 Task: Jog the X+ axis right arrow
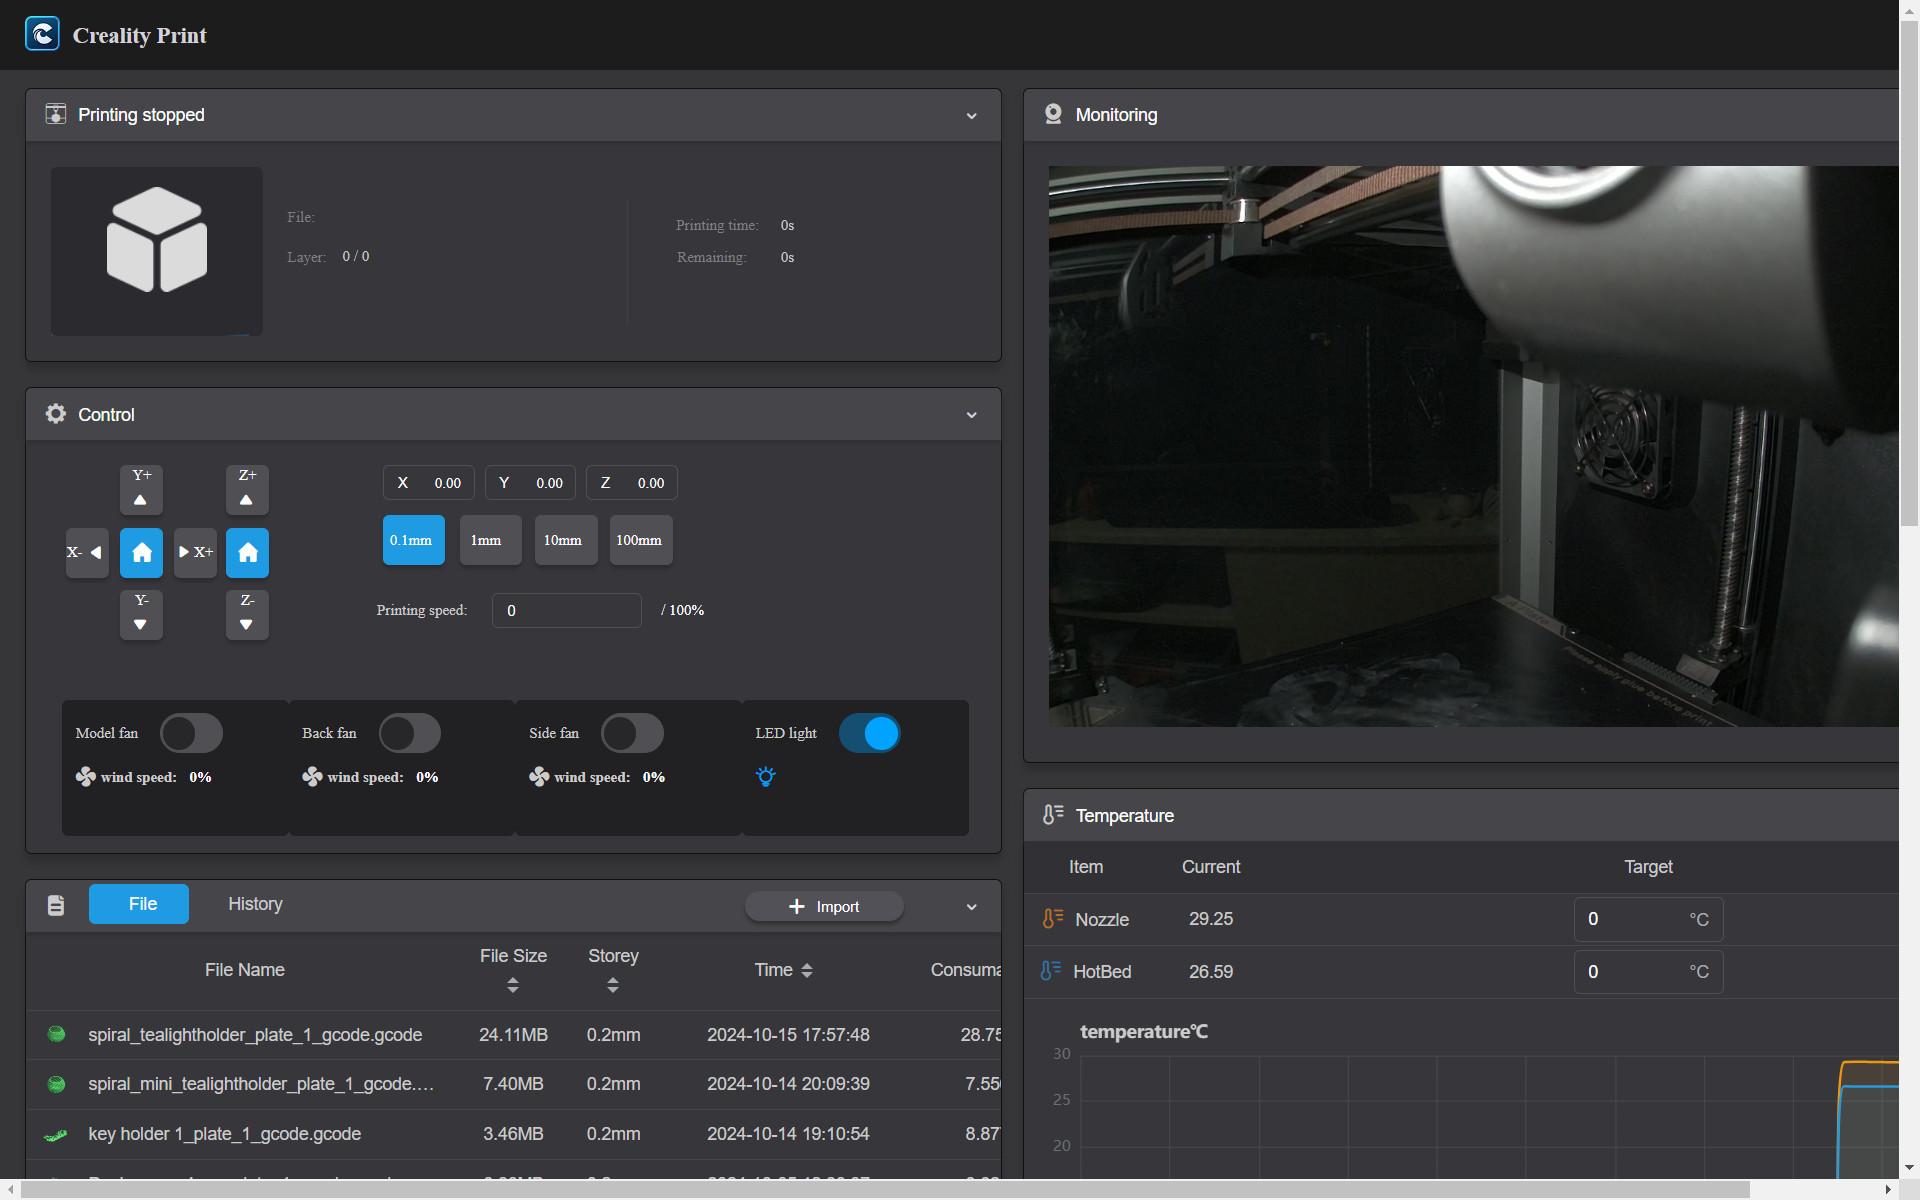click(195, 552)
